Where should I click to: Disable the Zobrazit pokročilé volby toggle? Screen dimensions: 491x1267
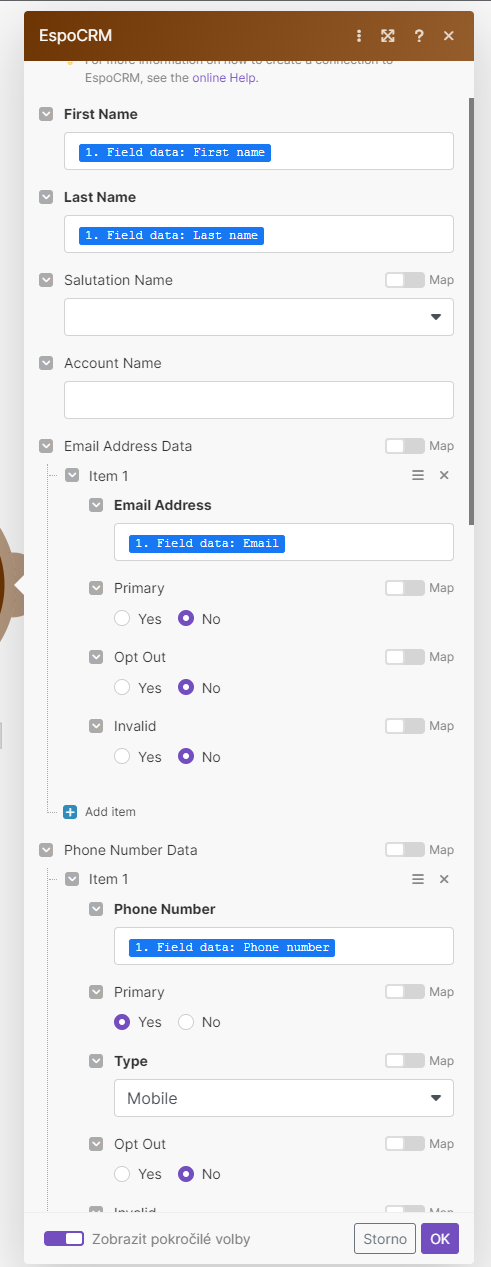coord(64,1239)
